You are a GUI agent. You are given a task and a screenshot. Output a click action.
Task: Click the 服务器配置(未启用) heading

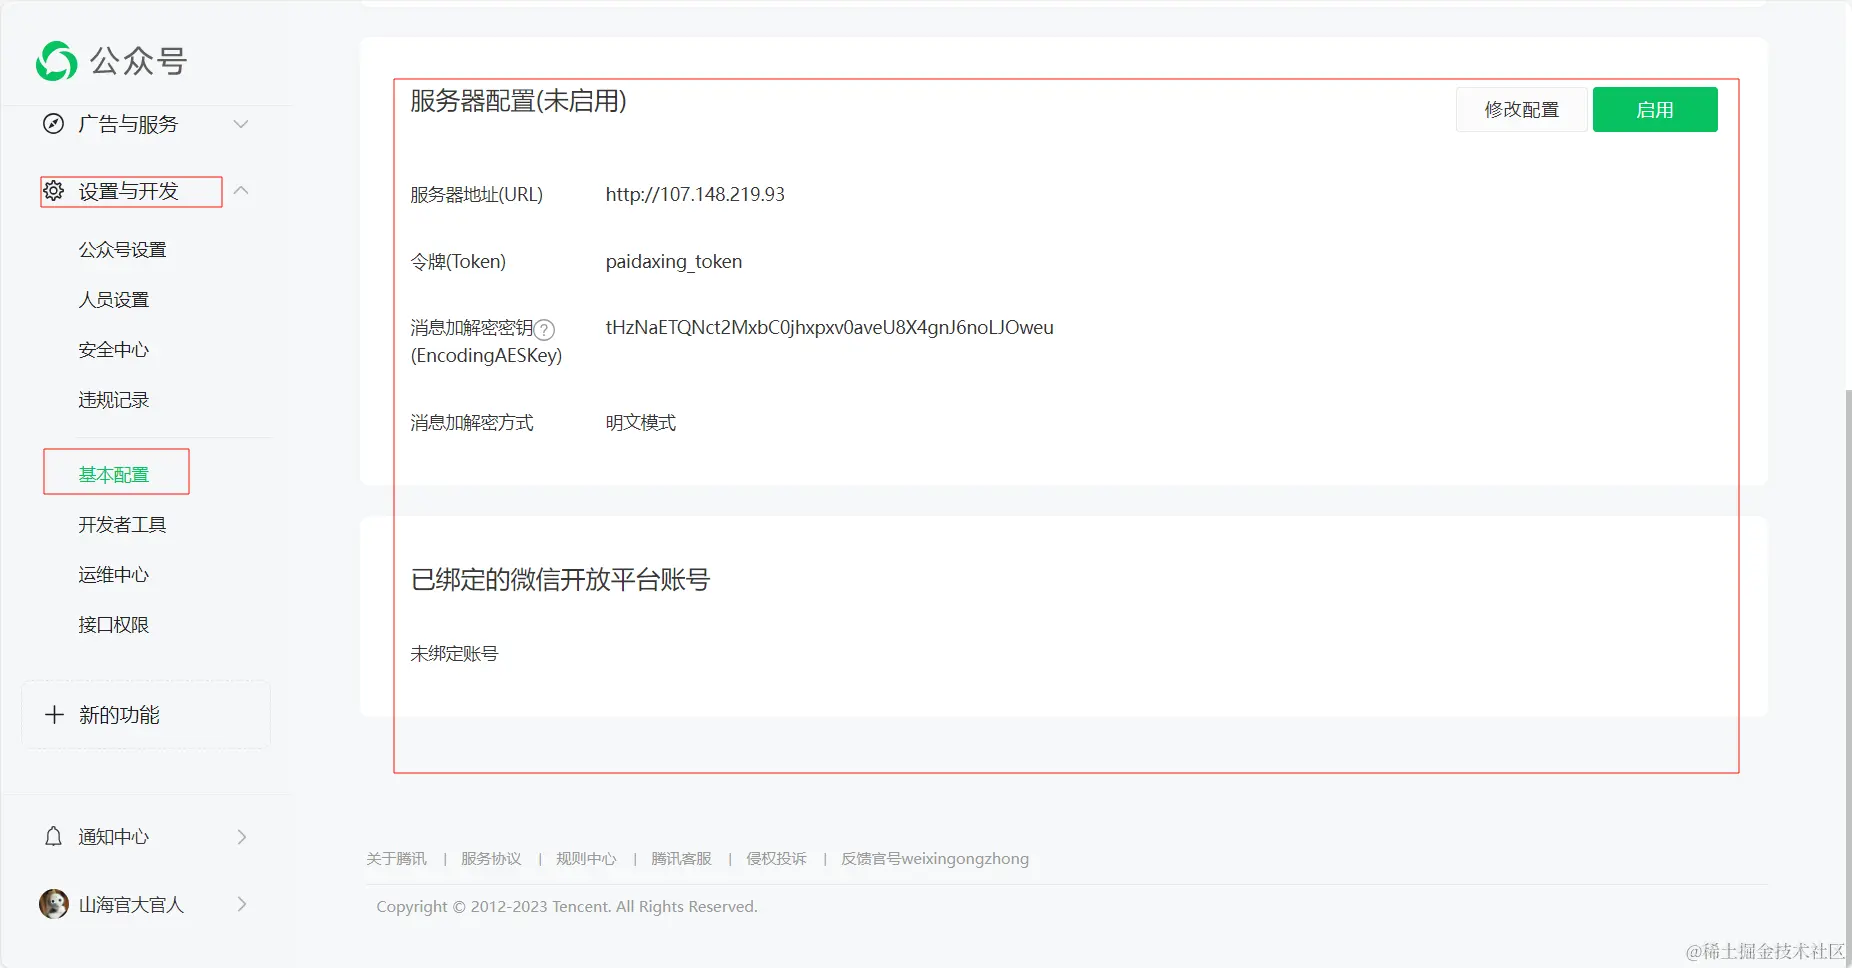[x=518, y=101]
